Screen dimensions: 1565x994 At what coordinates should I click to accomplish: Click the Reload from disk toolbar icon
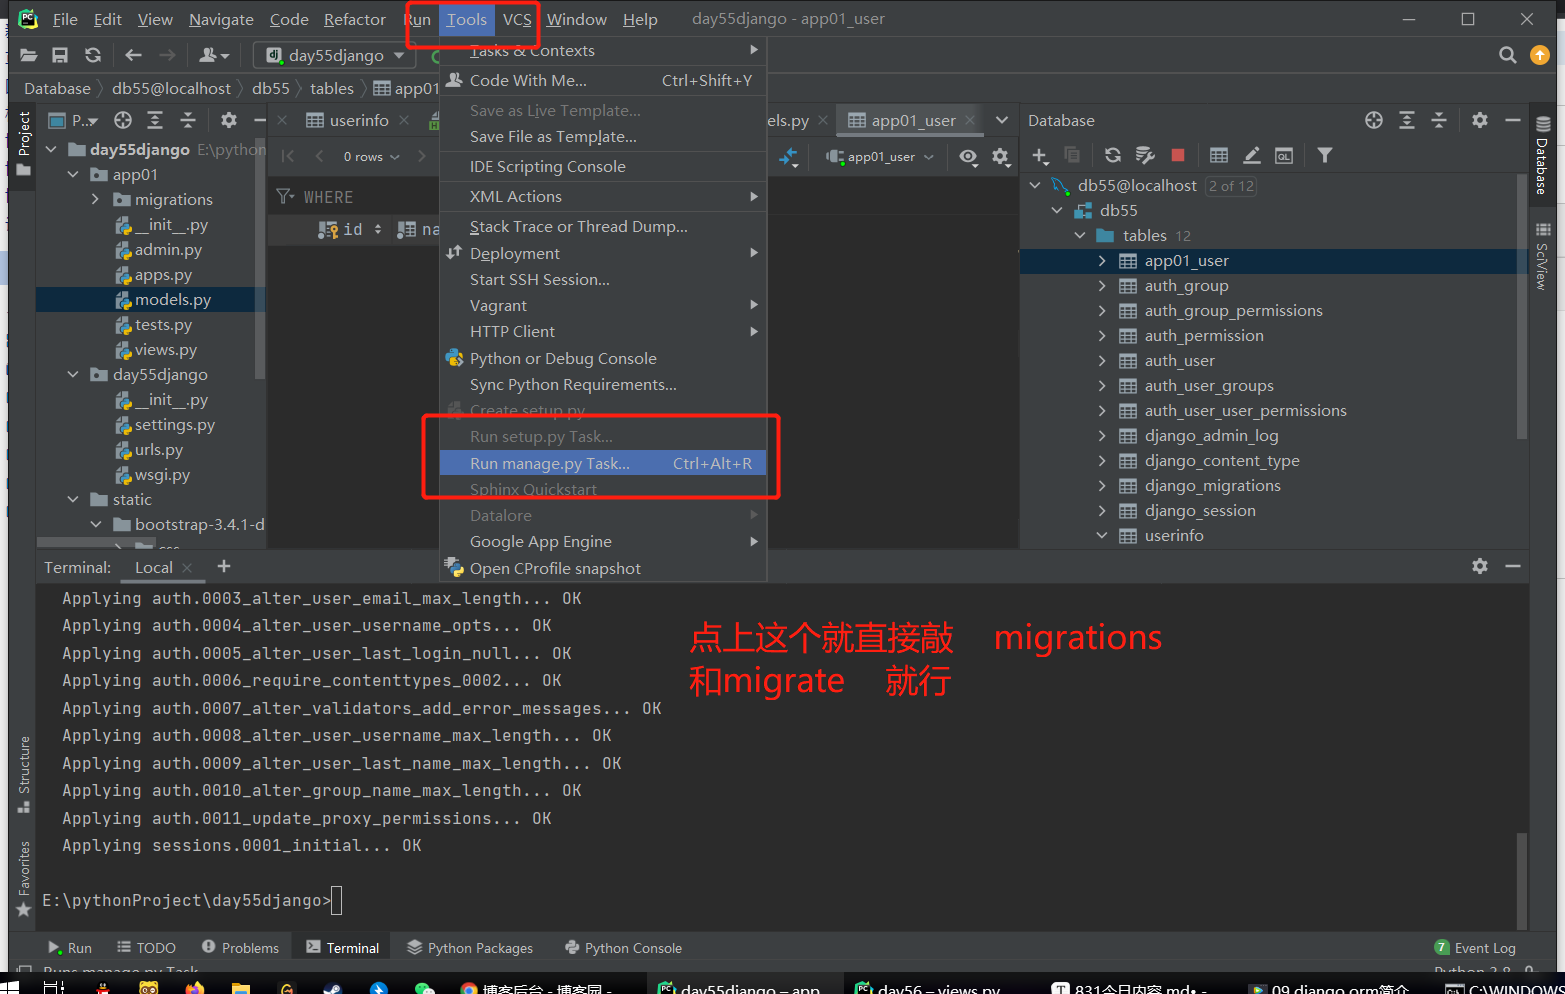(x=93, y=55)
